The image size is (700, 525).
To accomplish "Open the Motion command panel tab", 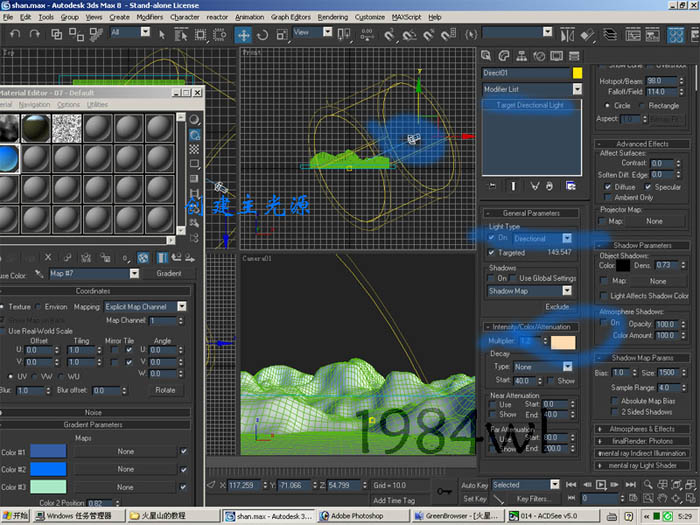I will (x=539, y=56).
